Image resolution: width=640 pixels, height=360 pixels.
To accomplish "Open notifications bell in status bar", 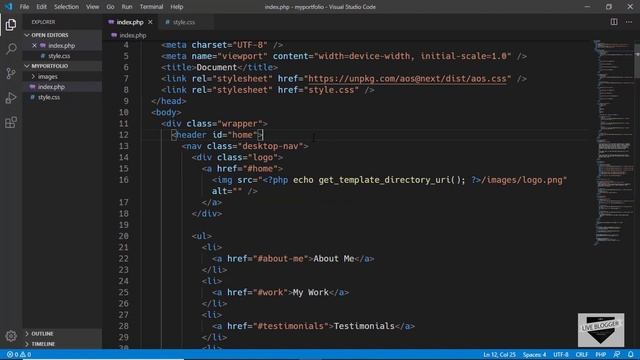I will 631,355.
